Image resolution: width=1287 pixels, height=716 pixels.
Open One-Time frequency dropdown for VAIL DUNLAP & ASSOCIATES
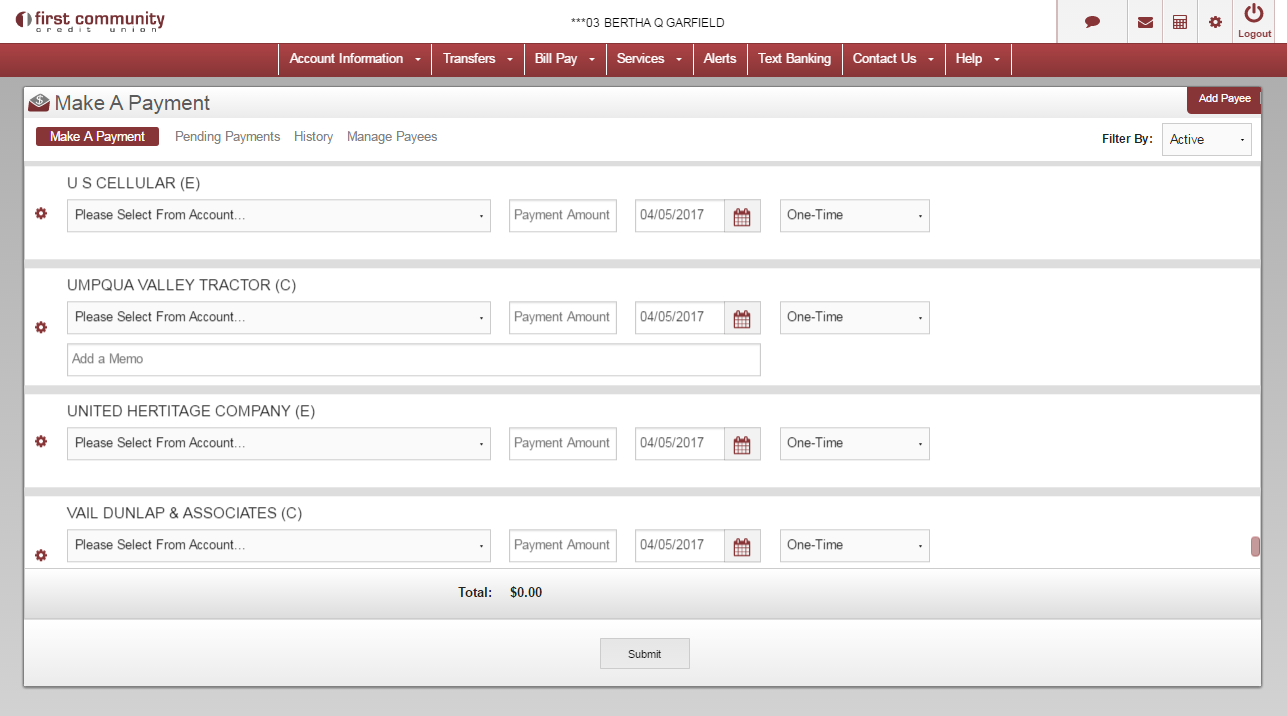[x=855, y=546]
